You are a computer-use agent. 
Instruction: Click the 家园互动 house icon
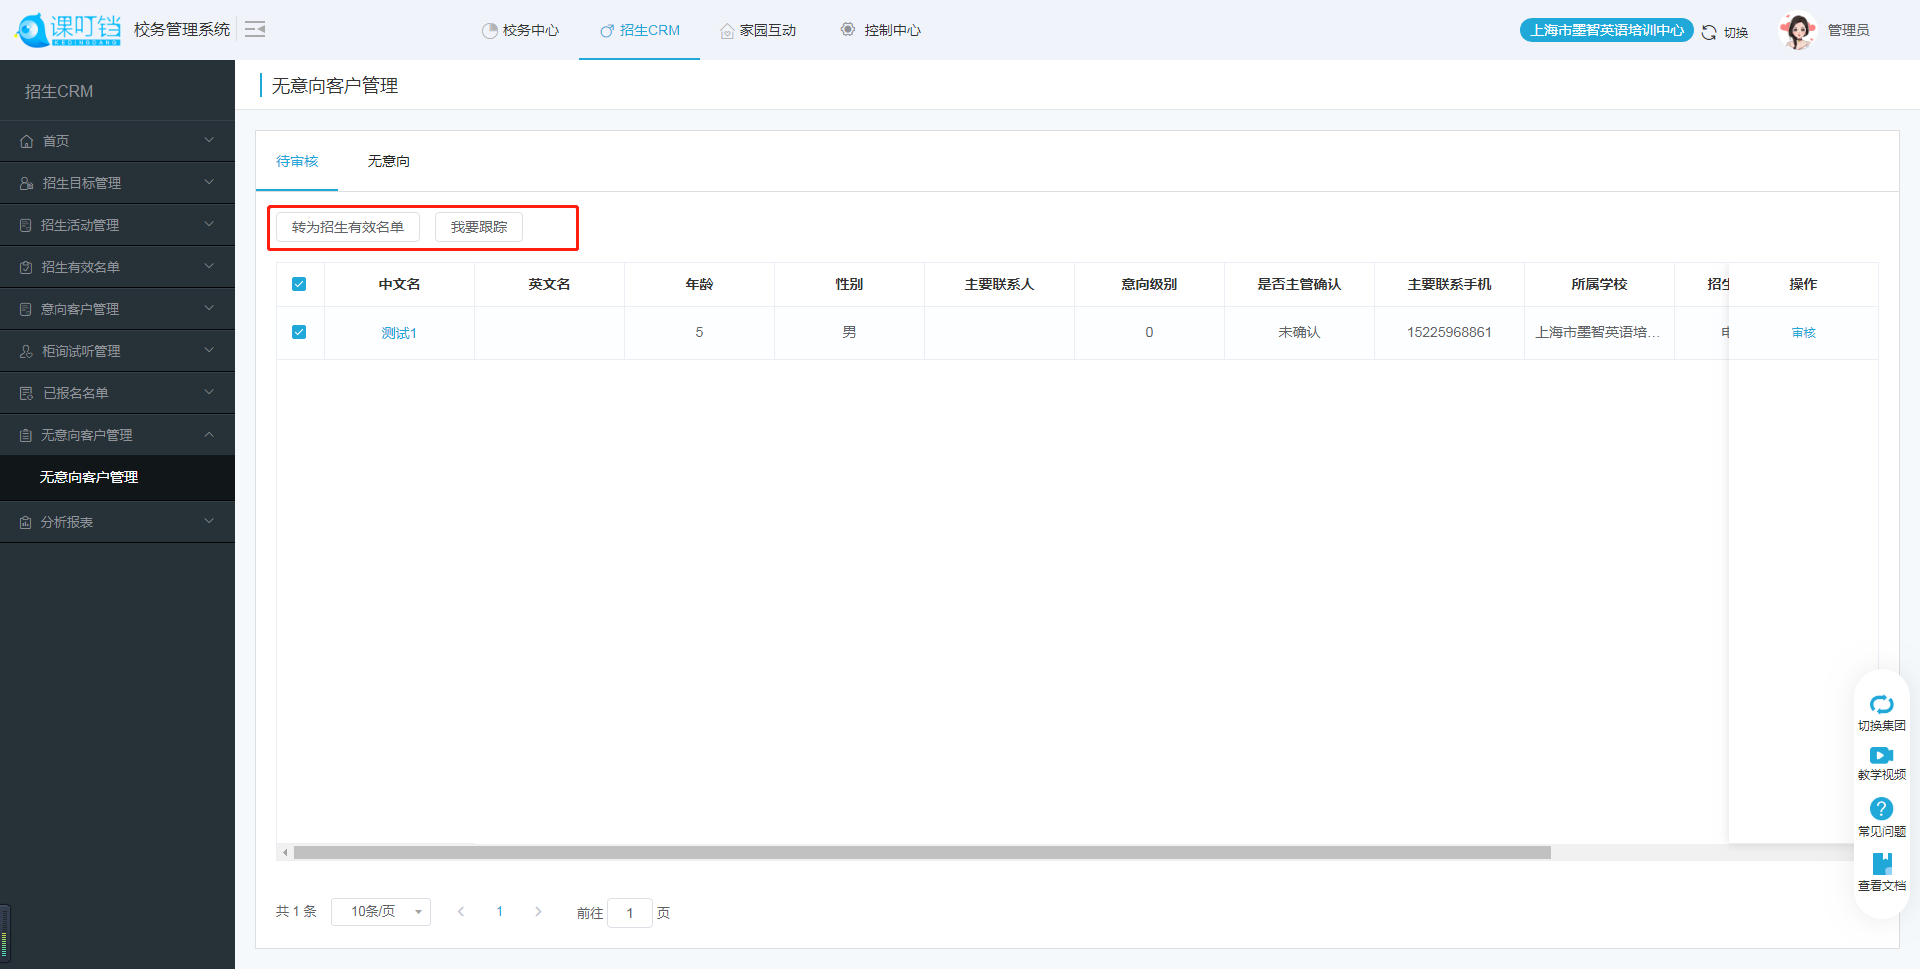[727, 31]
